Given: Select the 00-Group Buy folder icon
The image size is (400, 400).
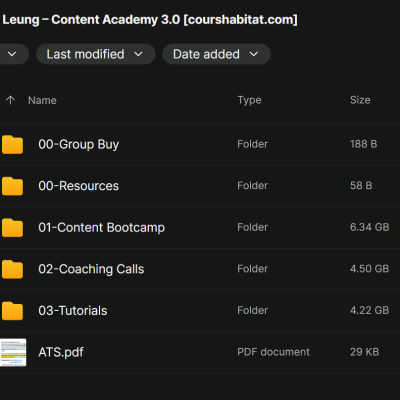Looking at the screenshot, I should point(12,145).
